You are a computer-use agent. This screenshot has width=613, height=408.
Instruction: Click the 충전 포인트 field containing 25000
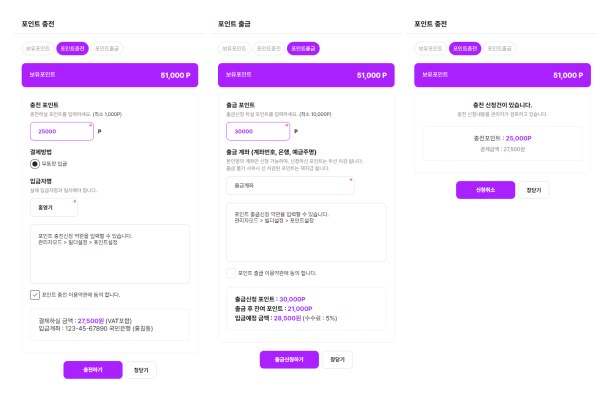click(62, 131)
